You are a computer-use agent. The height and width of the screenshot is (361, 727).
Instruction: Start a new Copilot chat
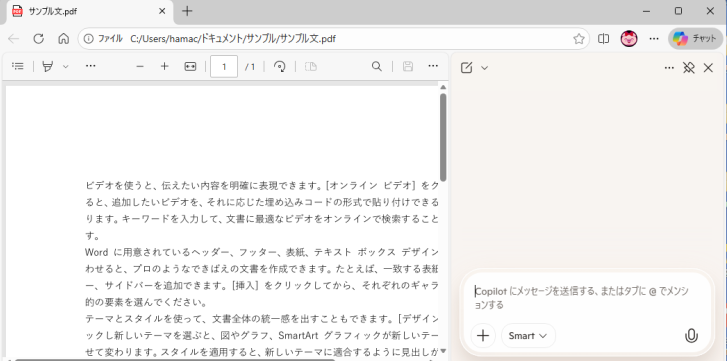466,68
